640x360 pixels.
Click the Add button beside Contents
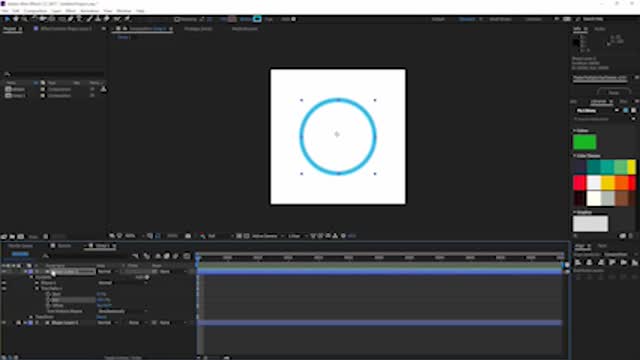pyautogui.click(x=147, y=277)
